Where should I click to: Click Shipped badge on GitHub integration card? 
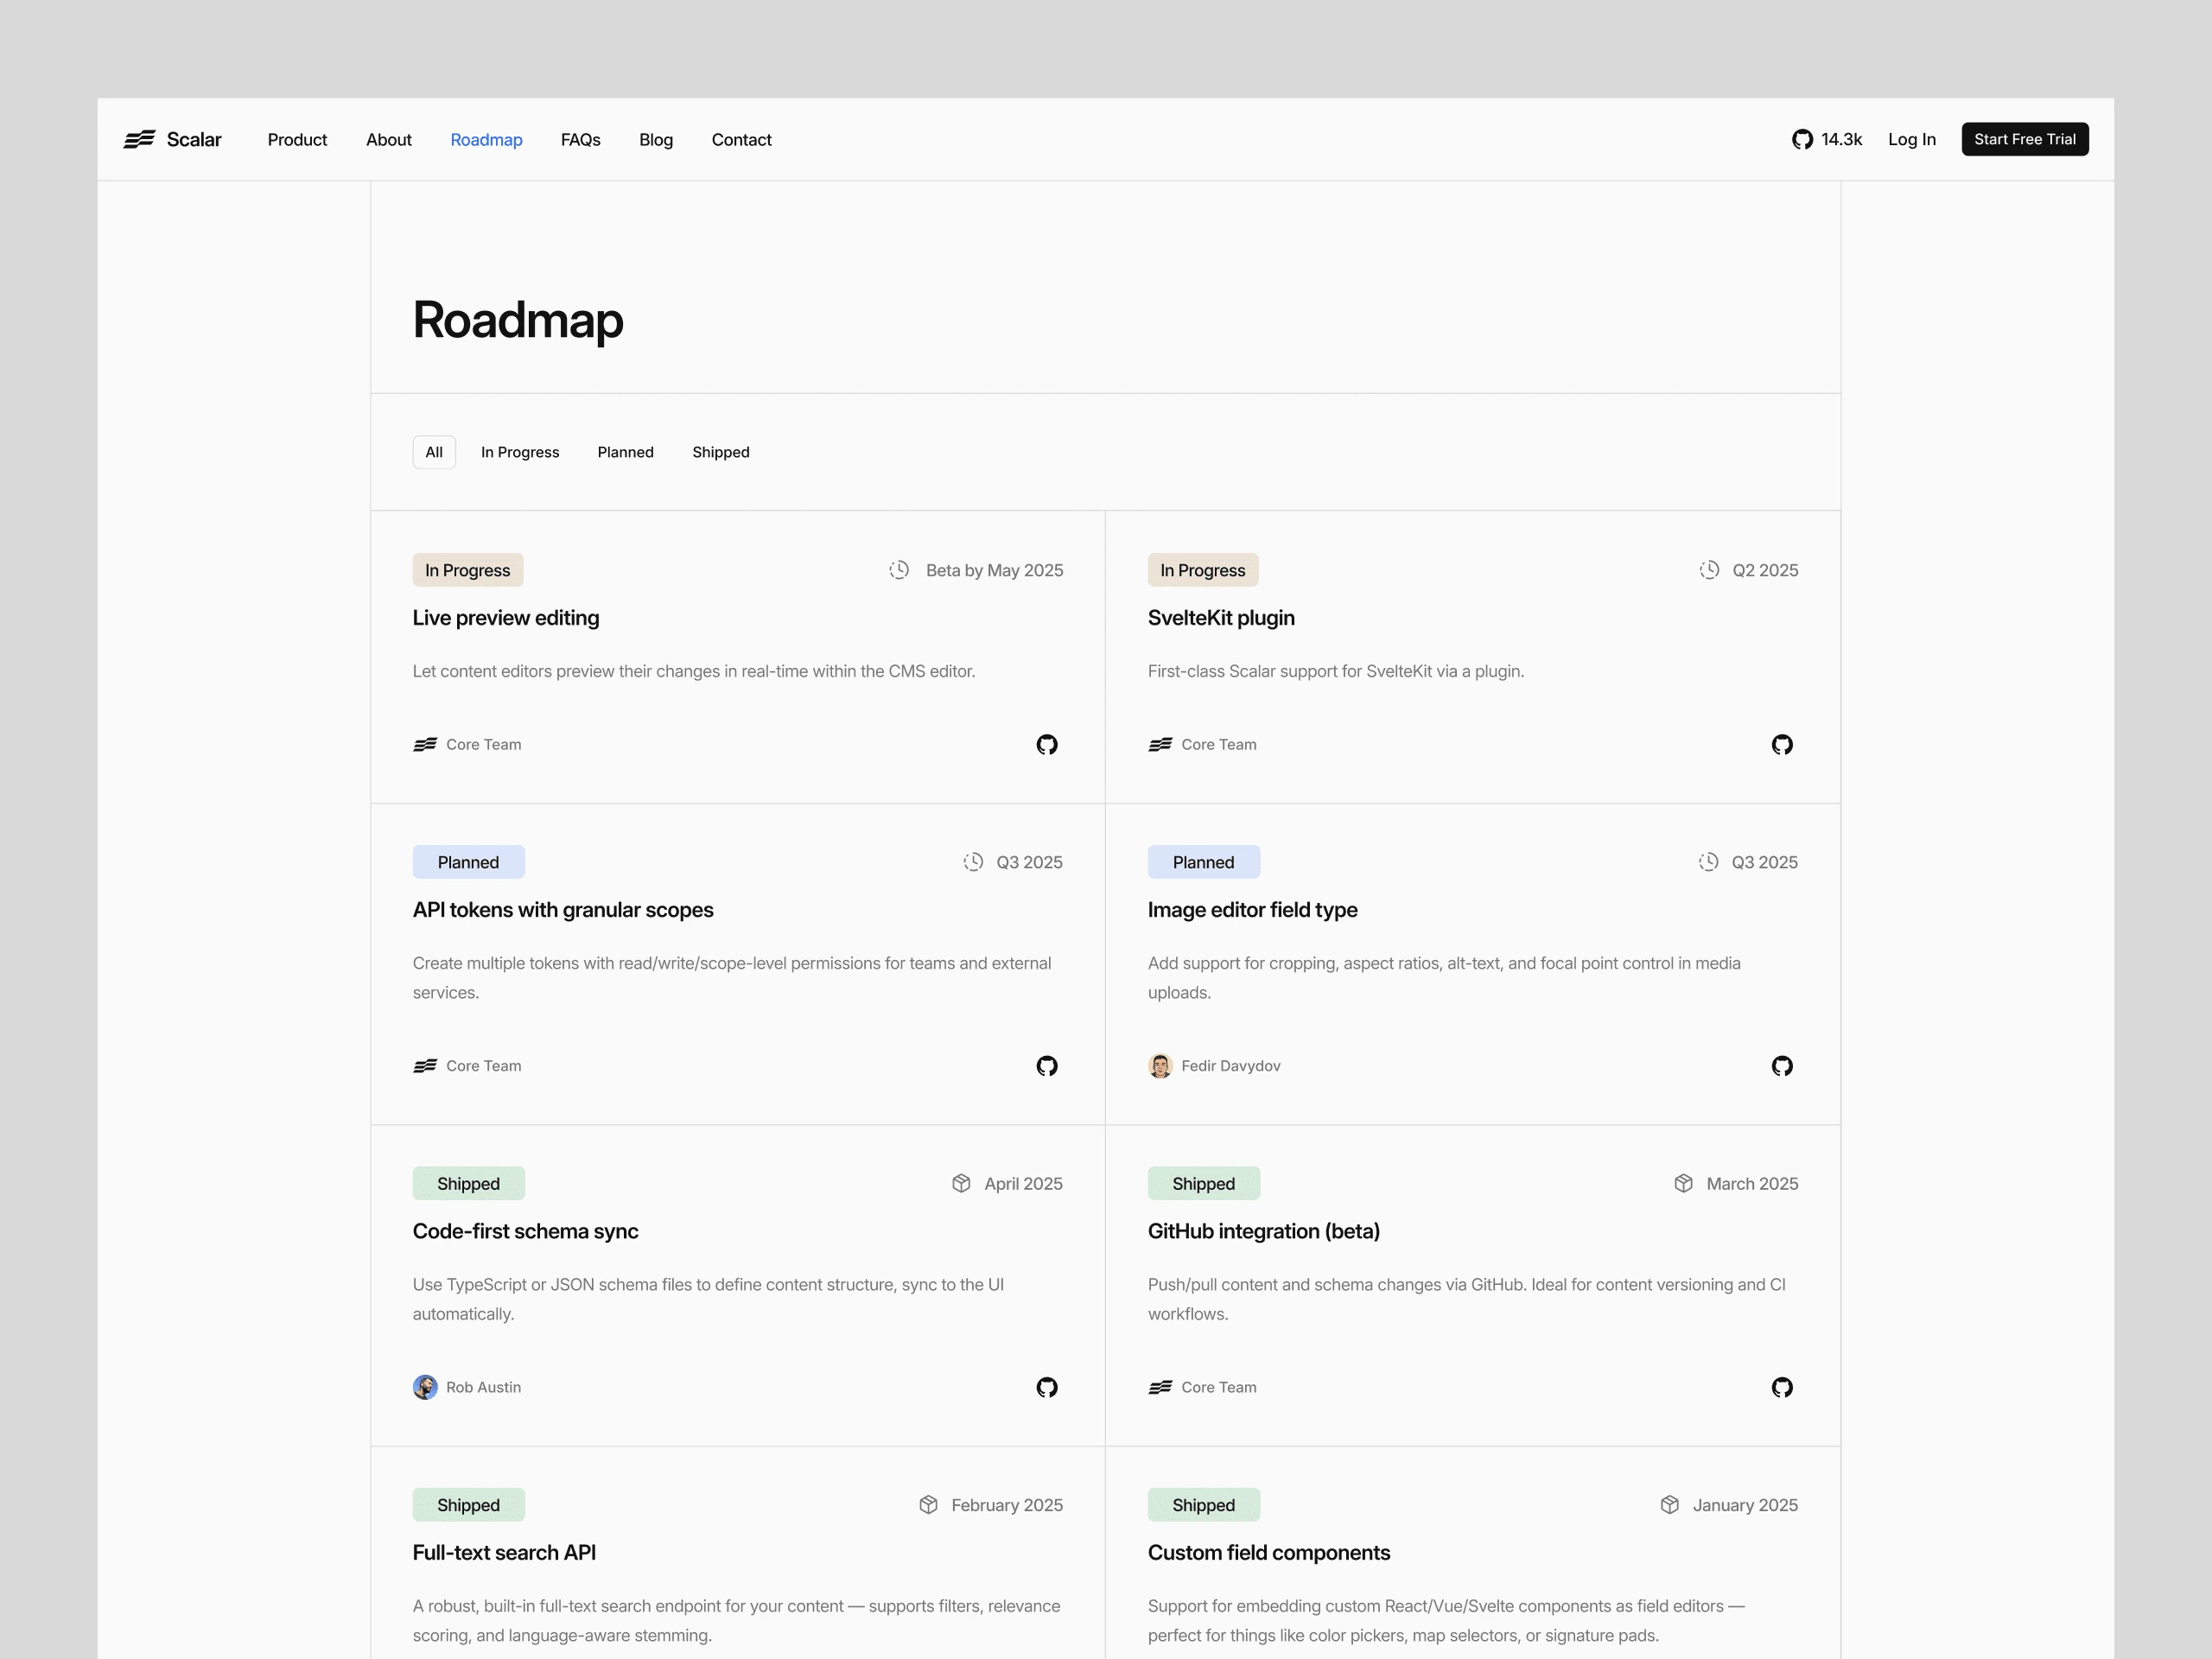pyautogui.click(x=1203, y=1183)
